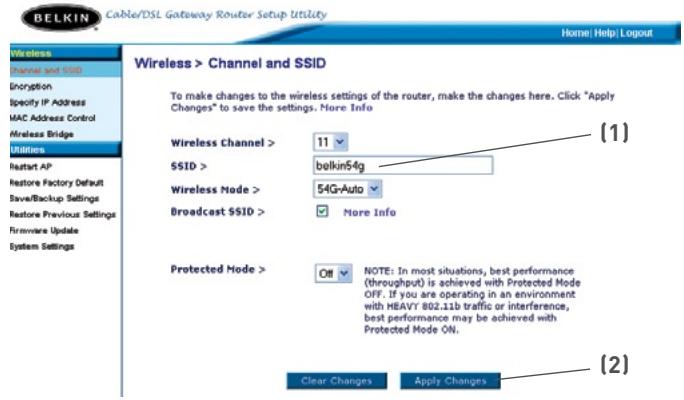This screenshot has height=400, width=684.
Task: Click the Utilities section header
Action: [x=65, y=150]
